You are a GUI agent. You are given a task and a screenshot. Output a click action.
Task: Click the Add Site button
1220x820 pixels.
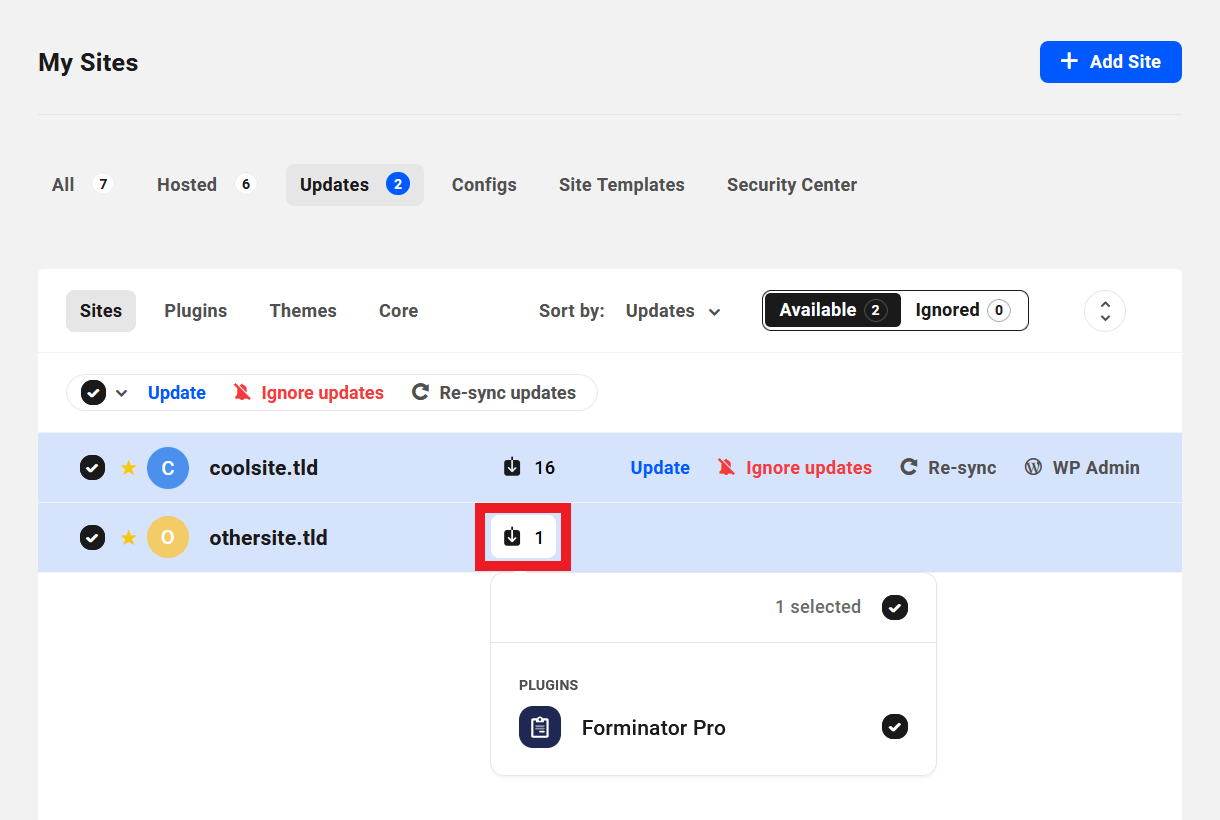[x=1110, y=62]
